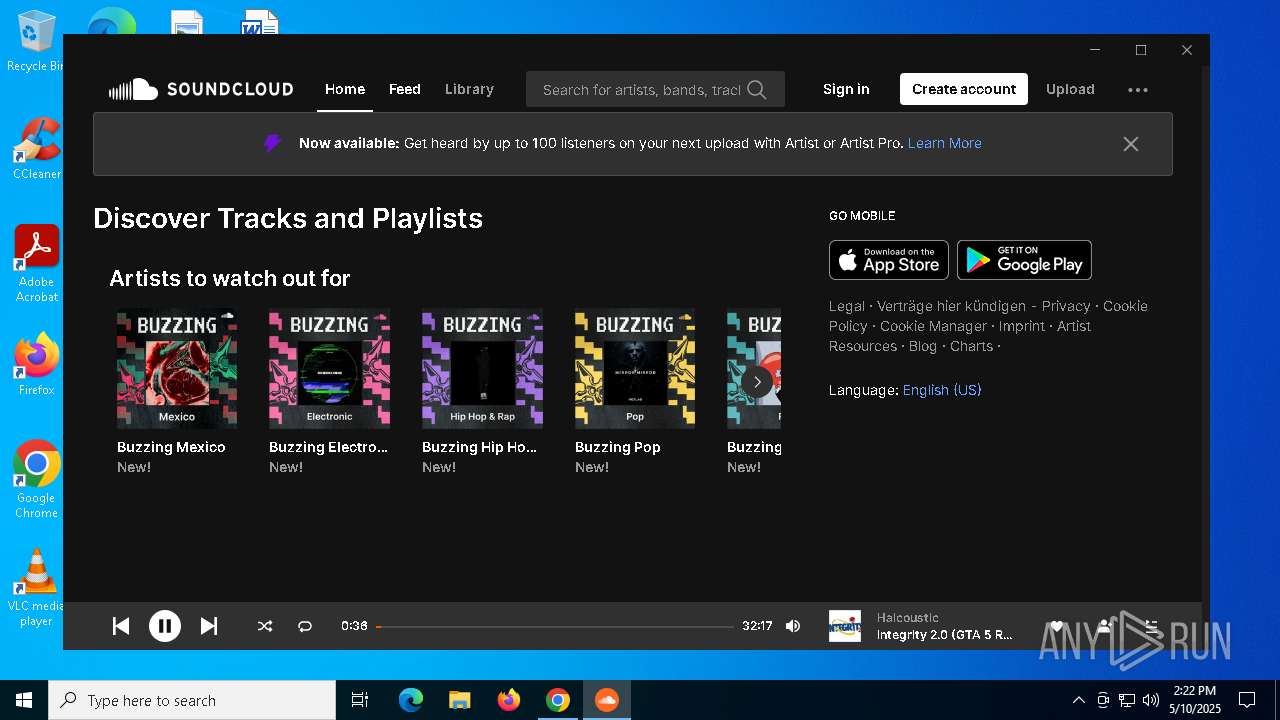Image resolution: width=1280 pixels, height=720 pixels.
Task: Open the notification center icon
Action: [x=1247, y=700]
